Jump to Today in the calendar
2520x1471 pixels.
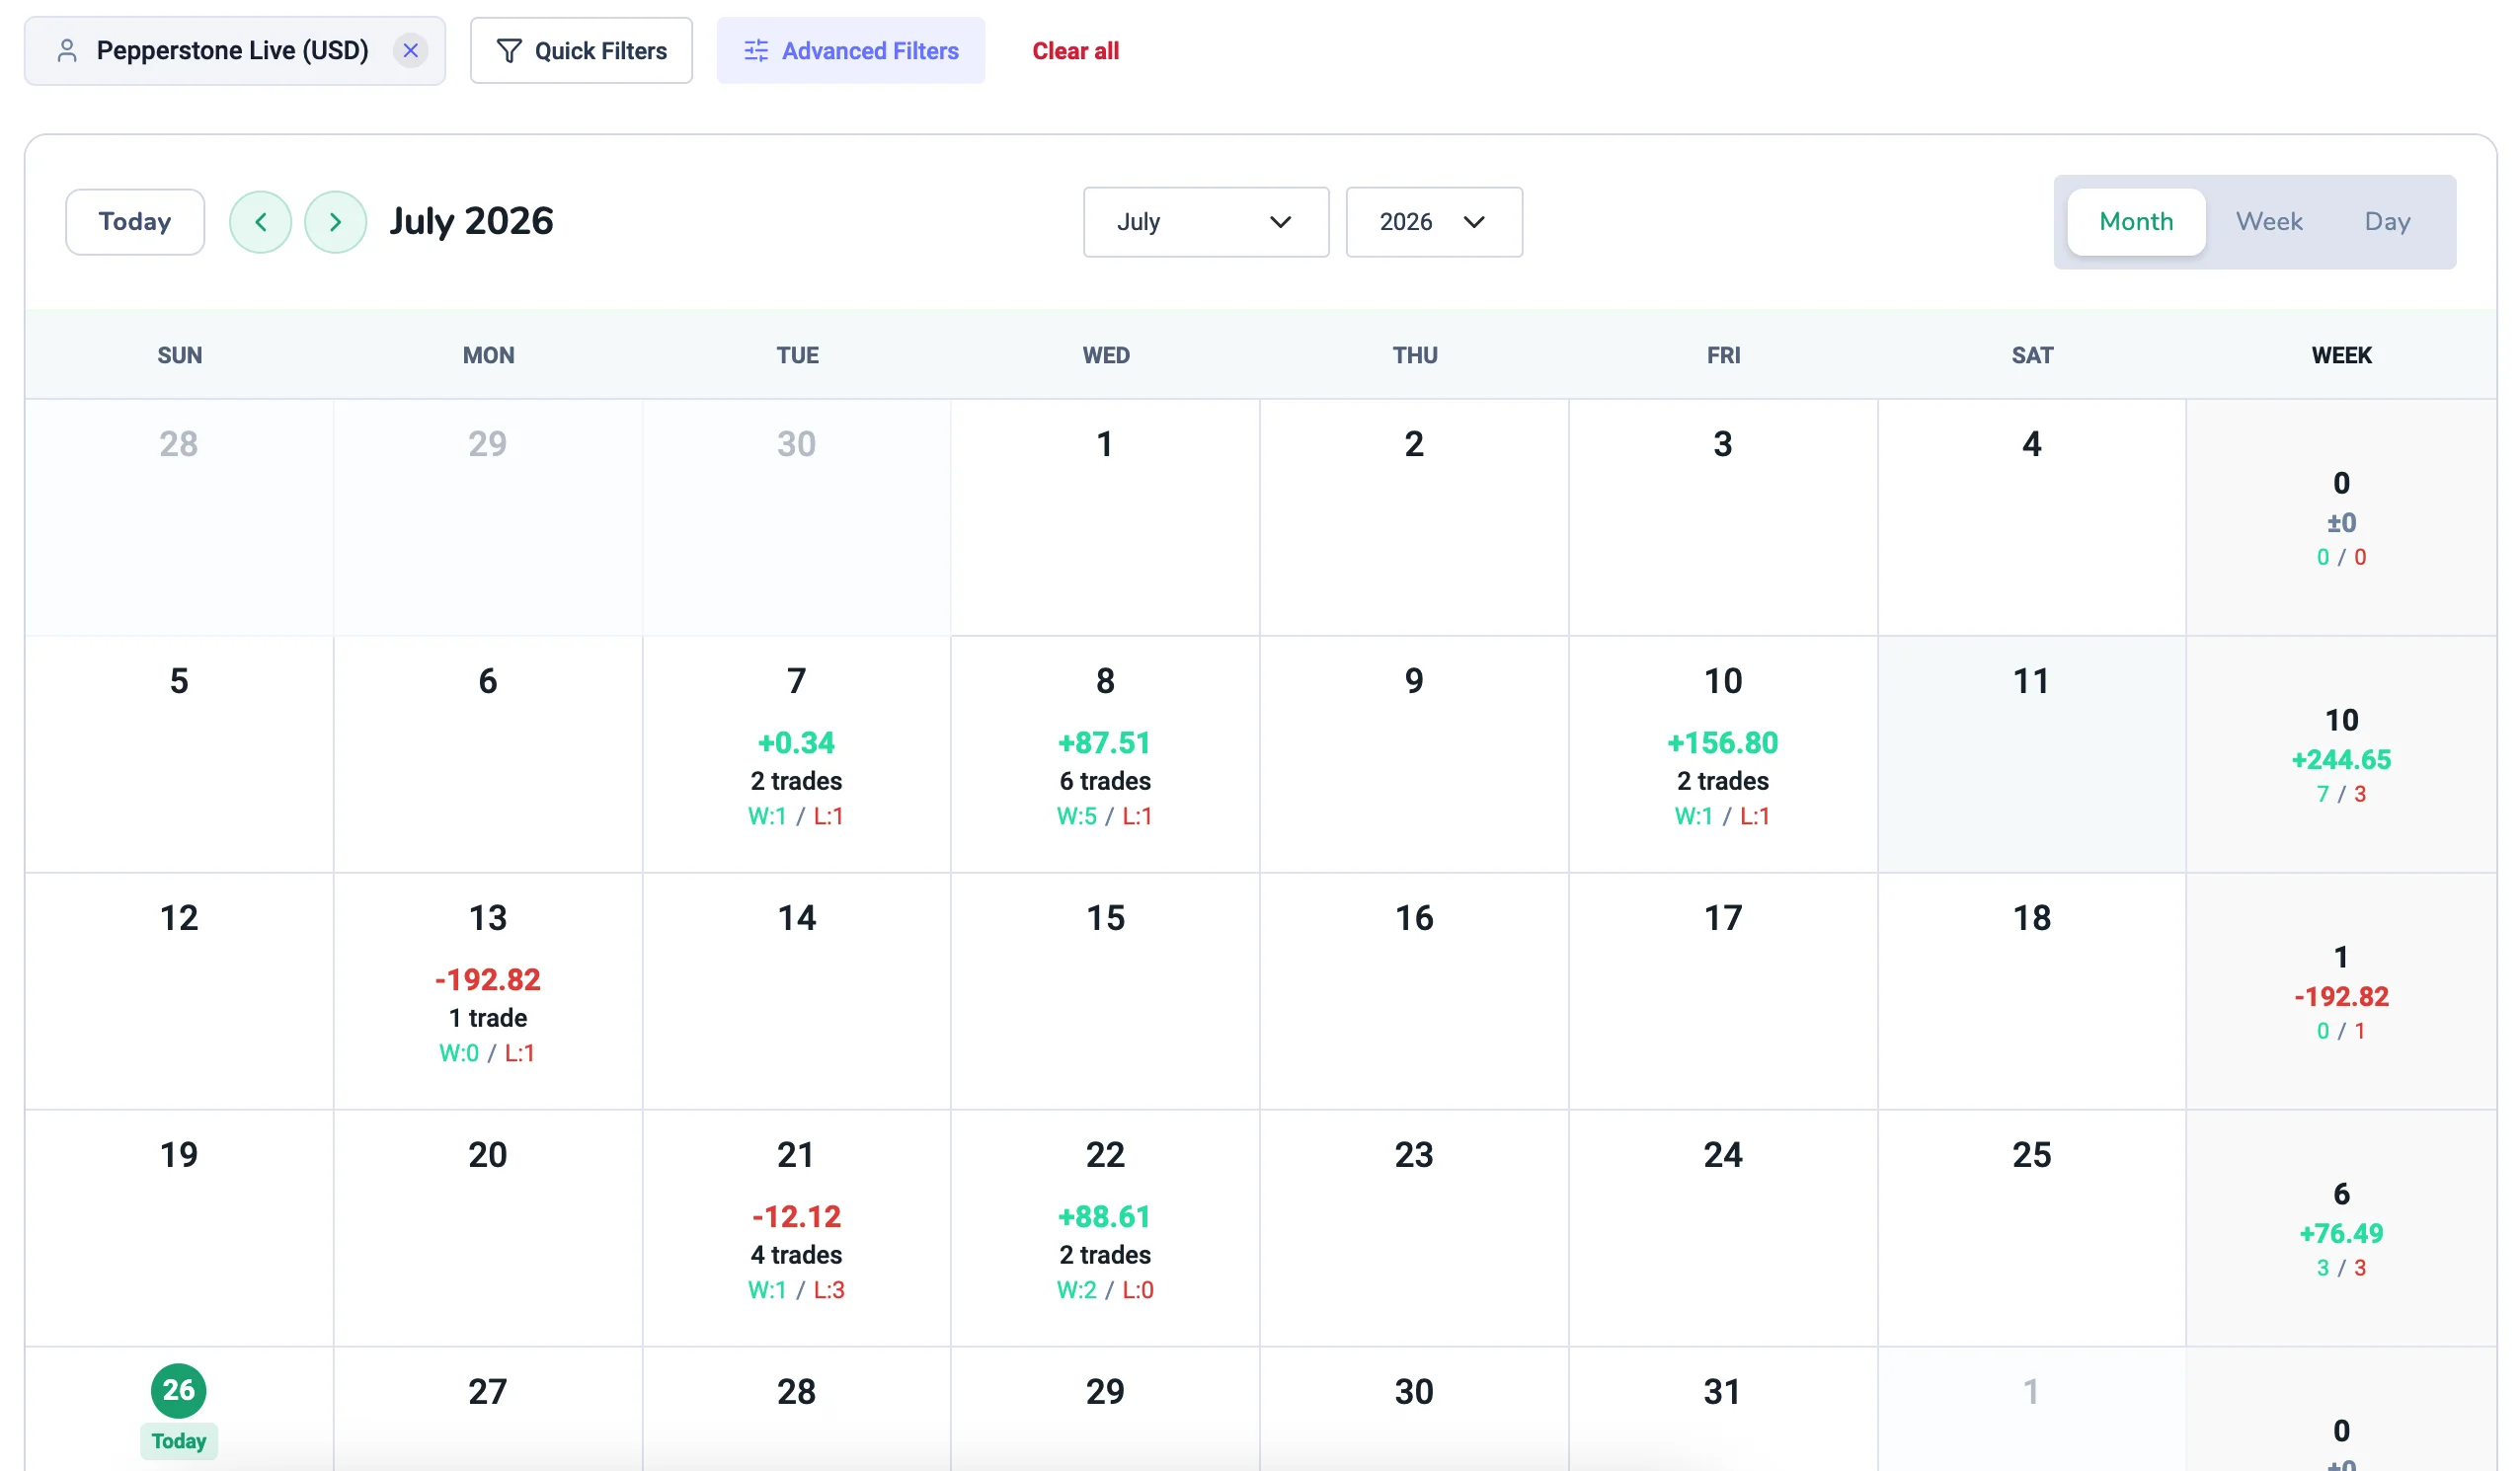[135, 222]
